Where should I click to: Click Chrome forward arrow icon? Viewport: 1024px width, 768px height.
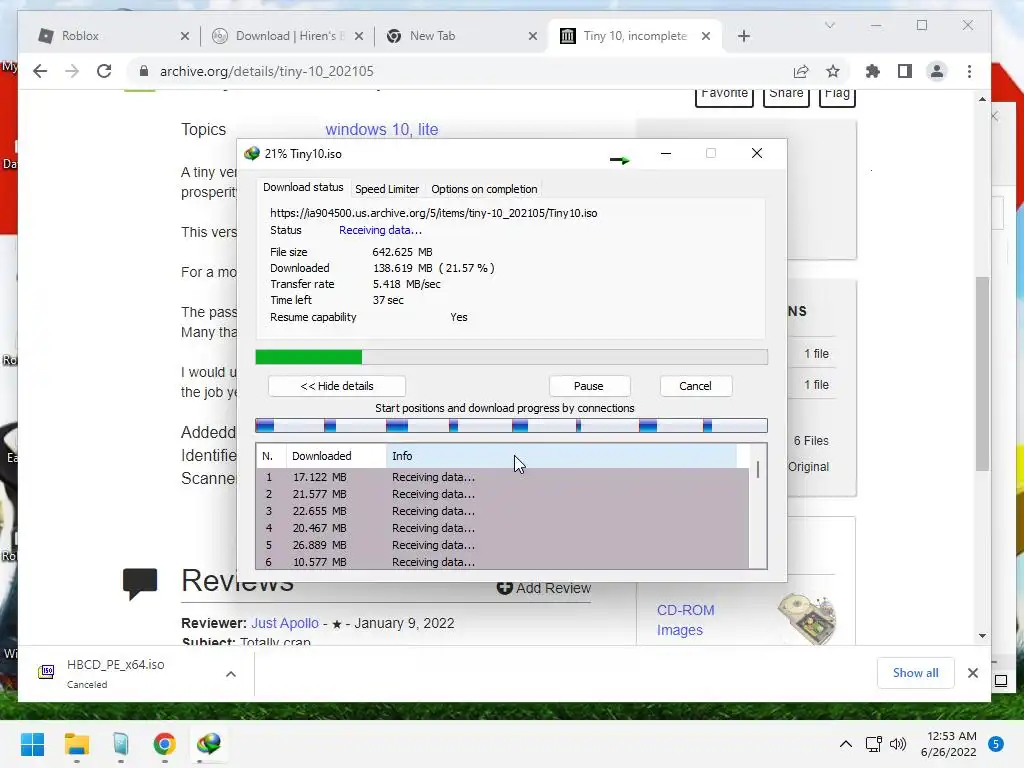72,71
